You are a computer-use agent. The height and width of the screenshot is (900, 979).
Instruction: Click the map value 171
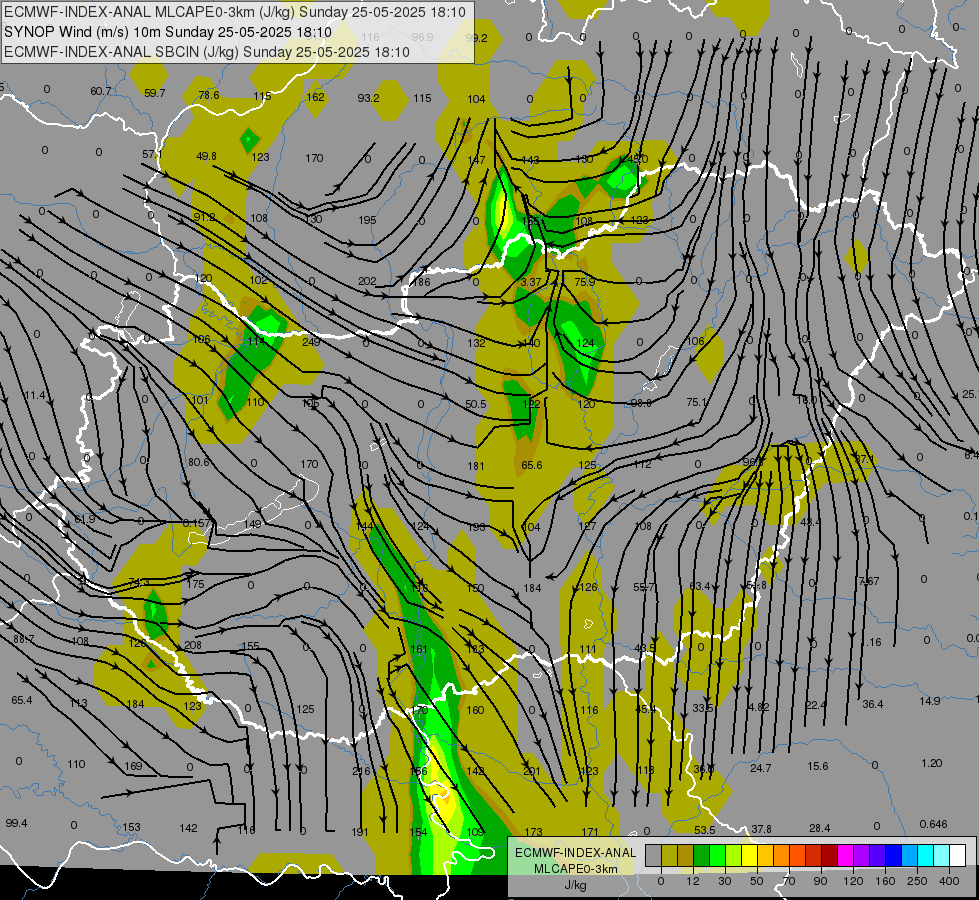point(590,832)
